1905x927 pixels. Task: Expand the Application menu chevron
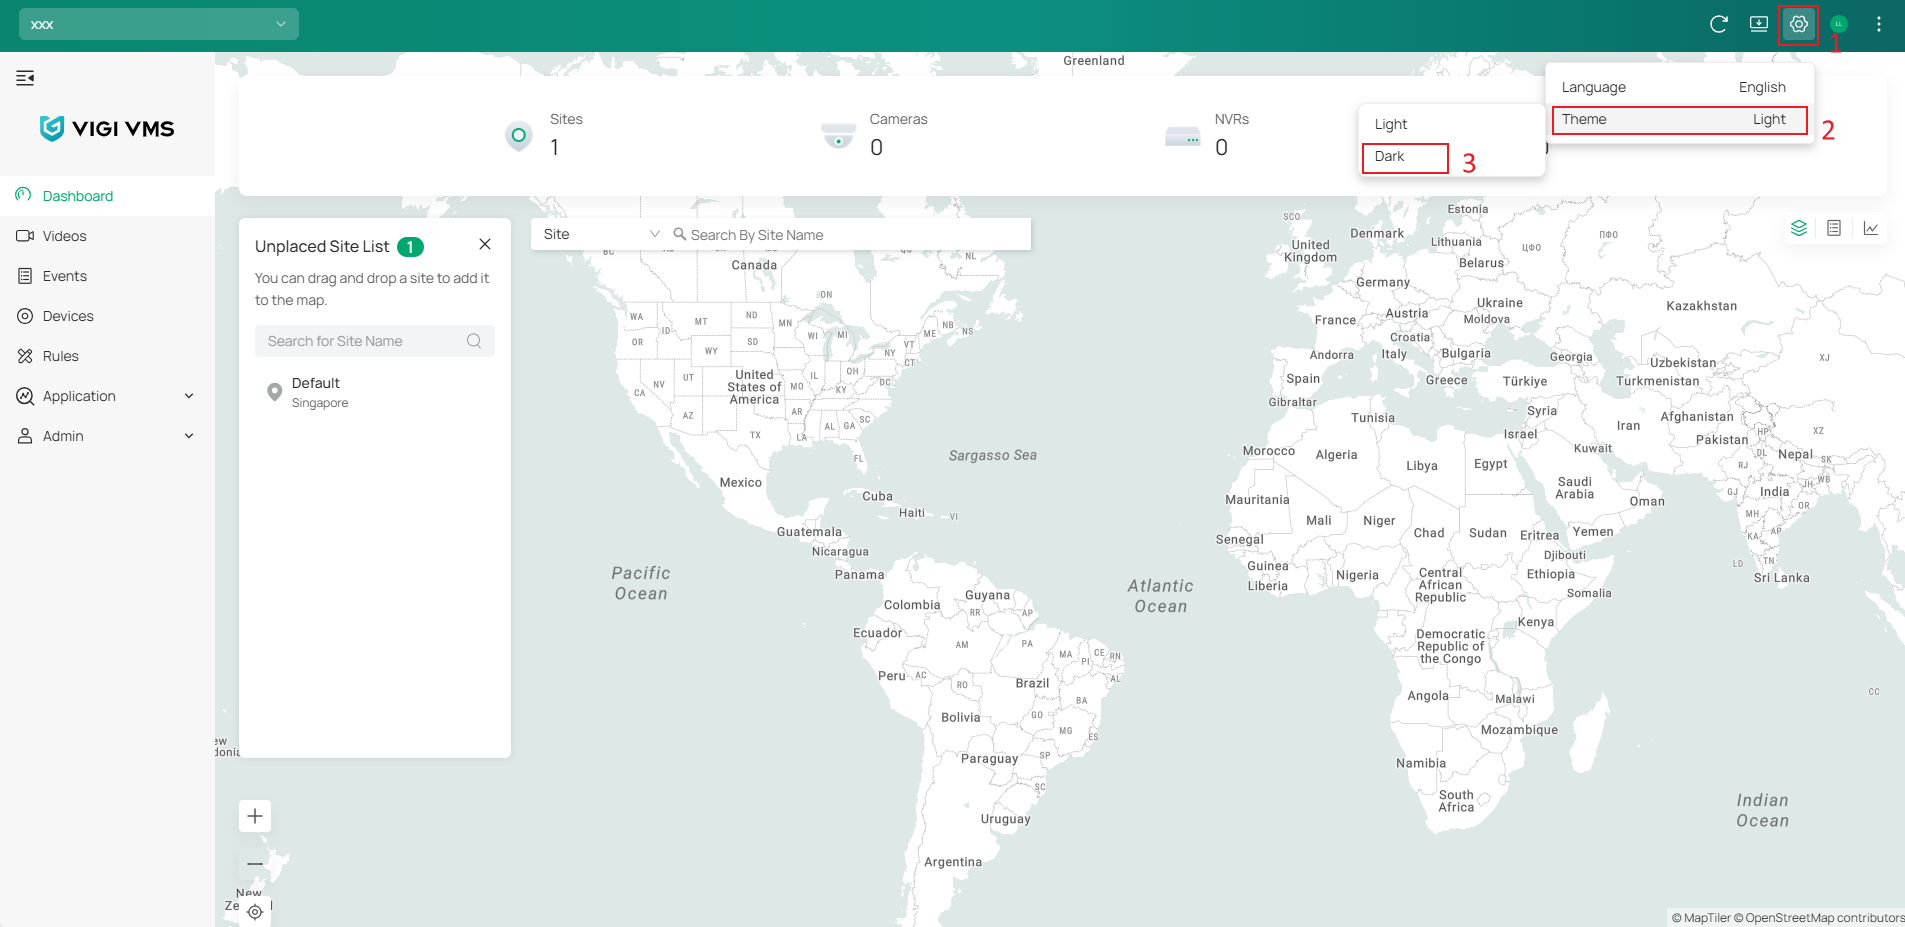click(189, 396)
